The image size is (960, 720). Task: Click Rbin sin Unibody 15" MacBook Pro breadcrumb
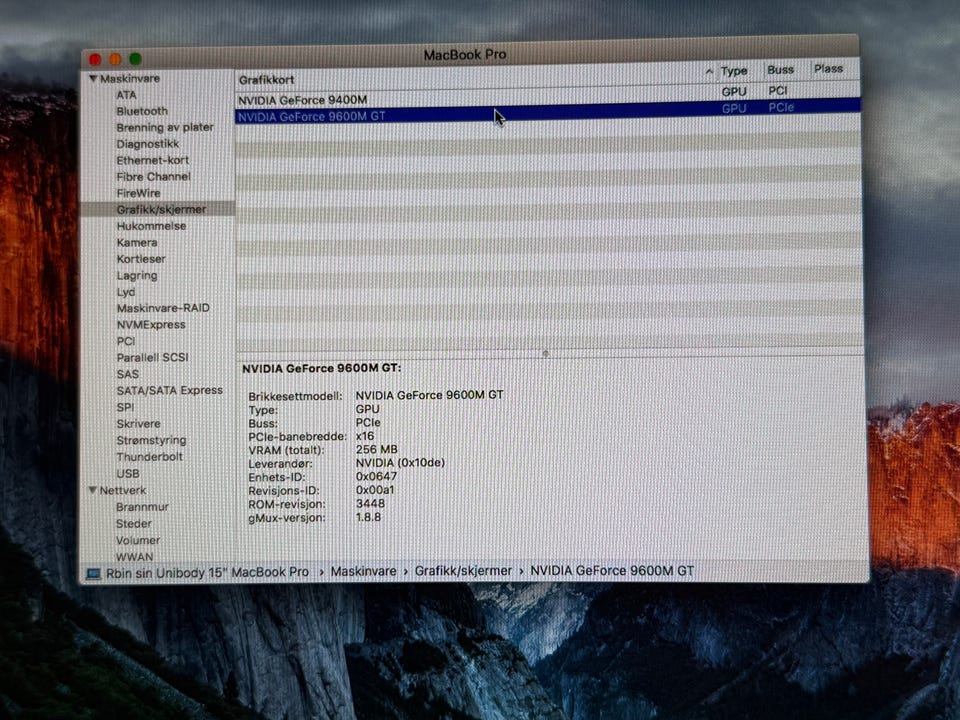(207, 573)
